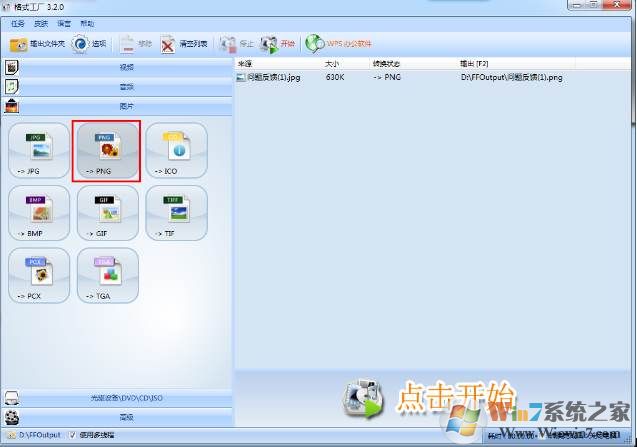This screenshot has width=637, height=447.
Task: Select the -> PCX conversion icon
Action: point(39,276)
